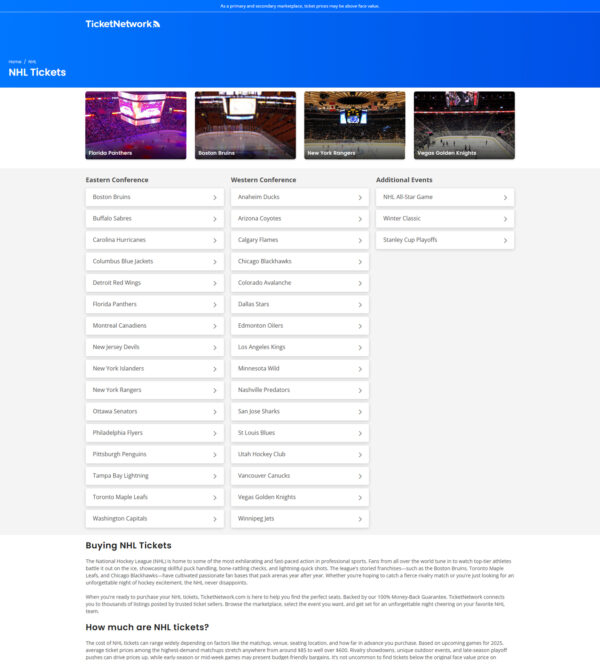600x667 pixels.
Task: Click chevron on Stanley Cup Playoffs row
Action: (x=506, y=240)
